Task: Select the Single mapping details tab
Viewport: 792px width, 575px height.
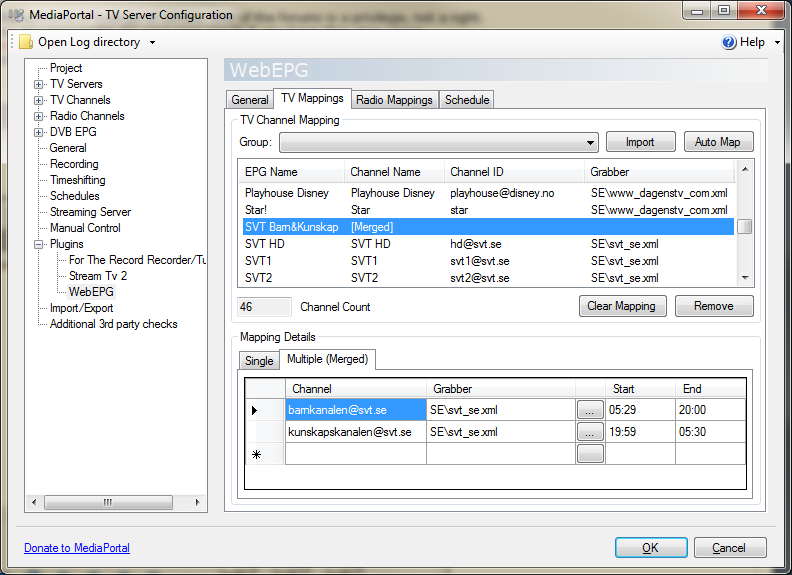Action: coord(259,361)
